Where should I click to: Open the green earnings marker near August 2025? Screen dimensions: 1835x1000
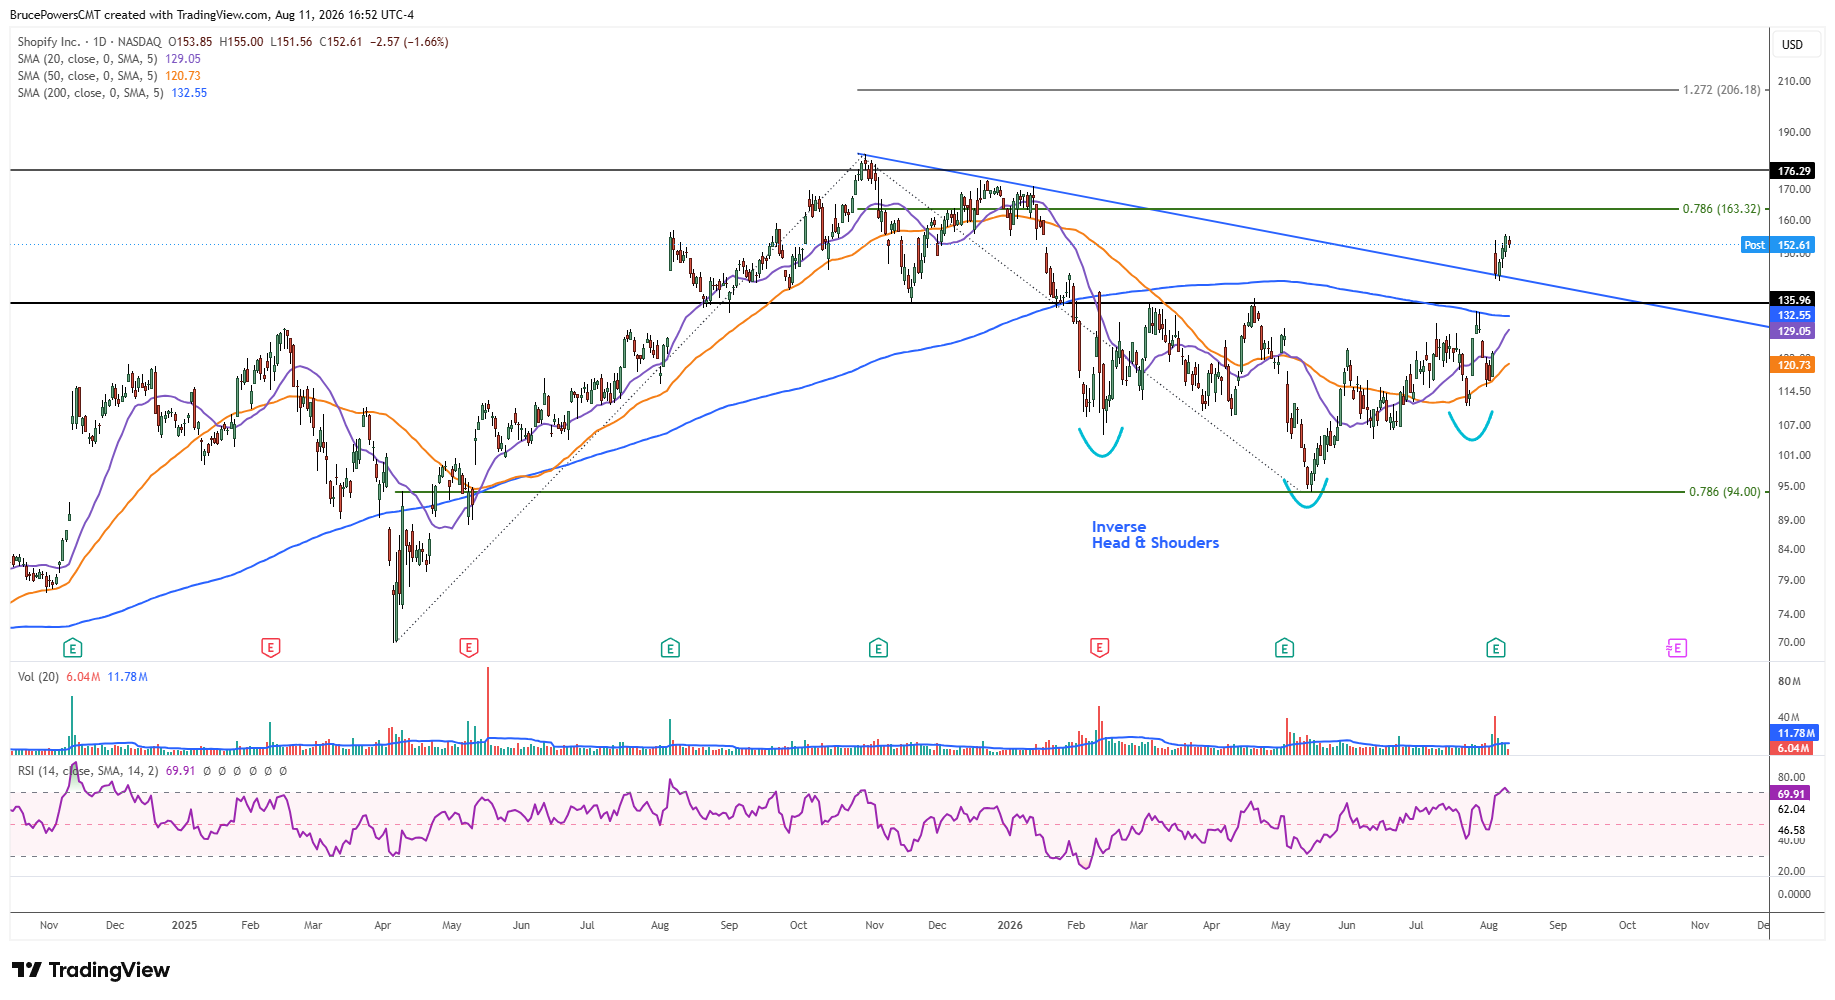point(670,648)
